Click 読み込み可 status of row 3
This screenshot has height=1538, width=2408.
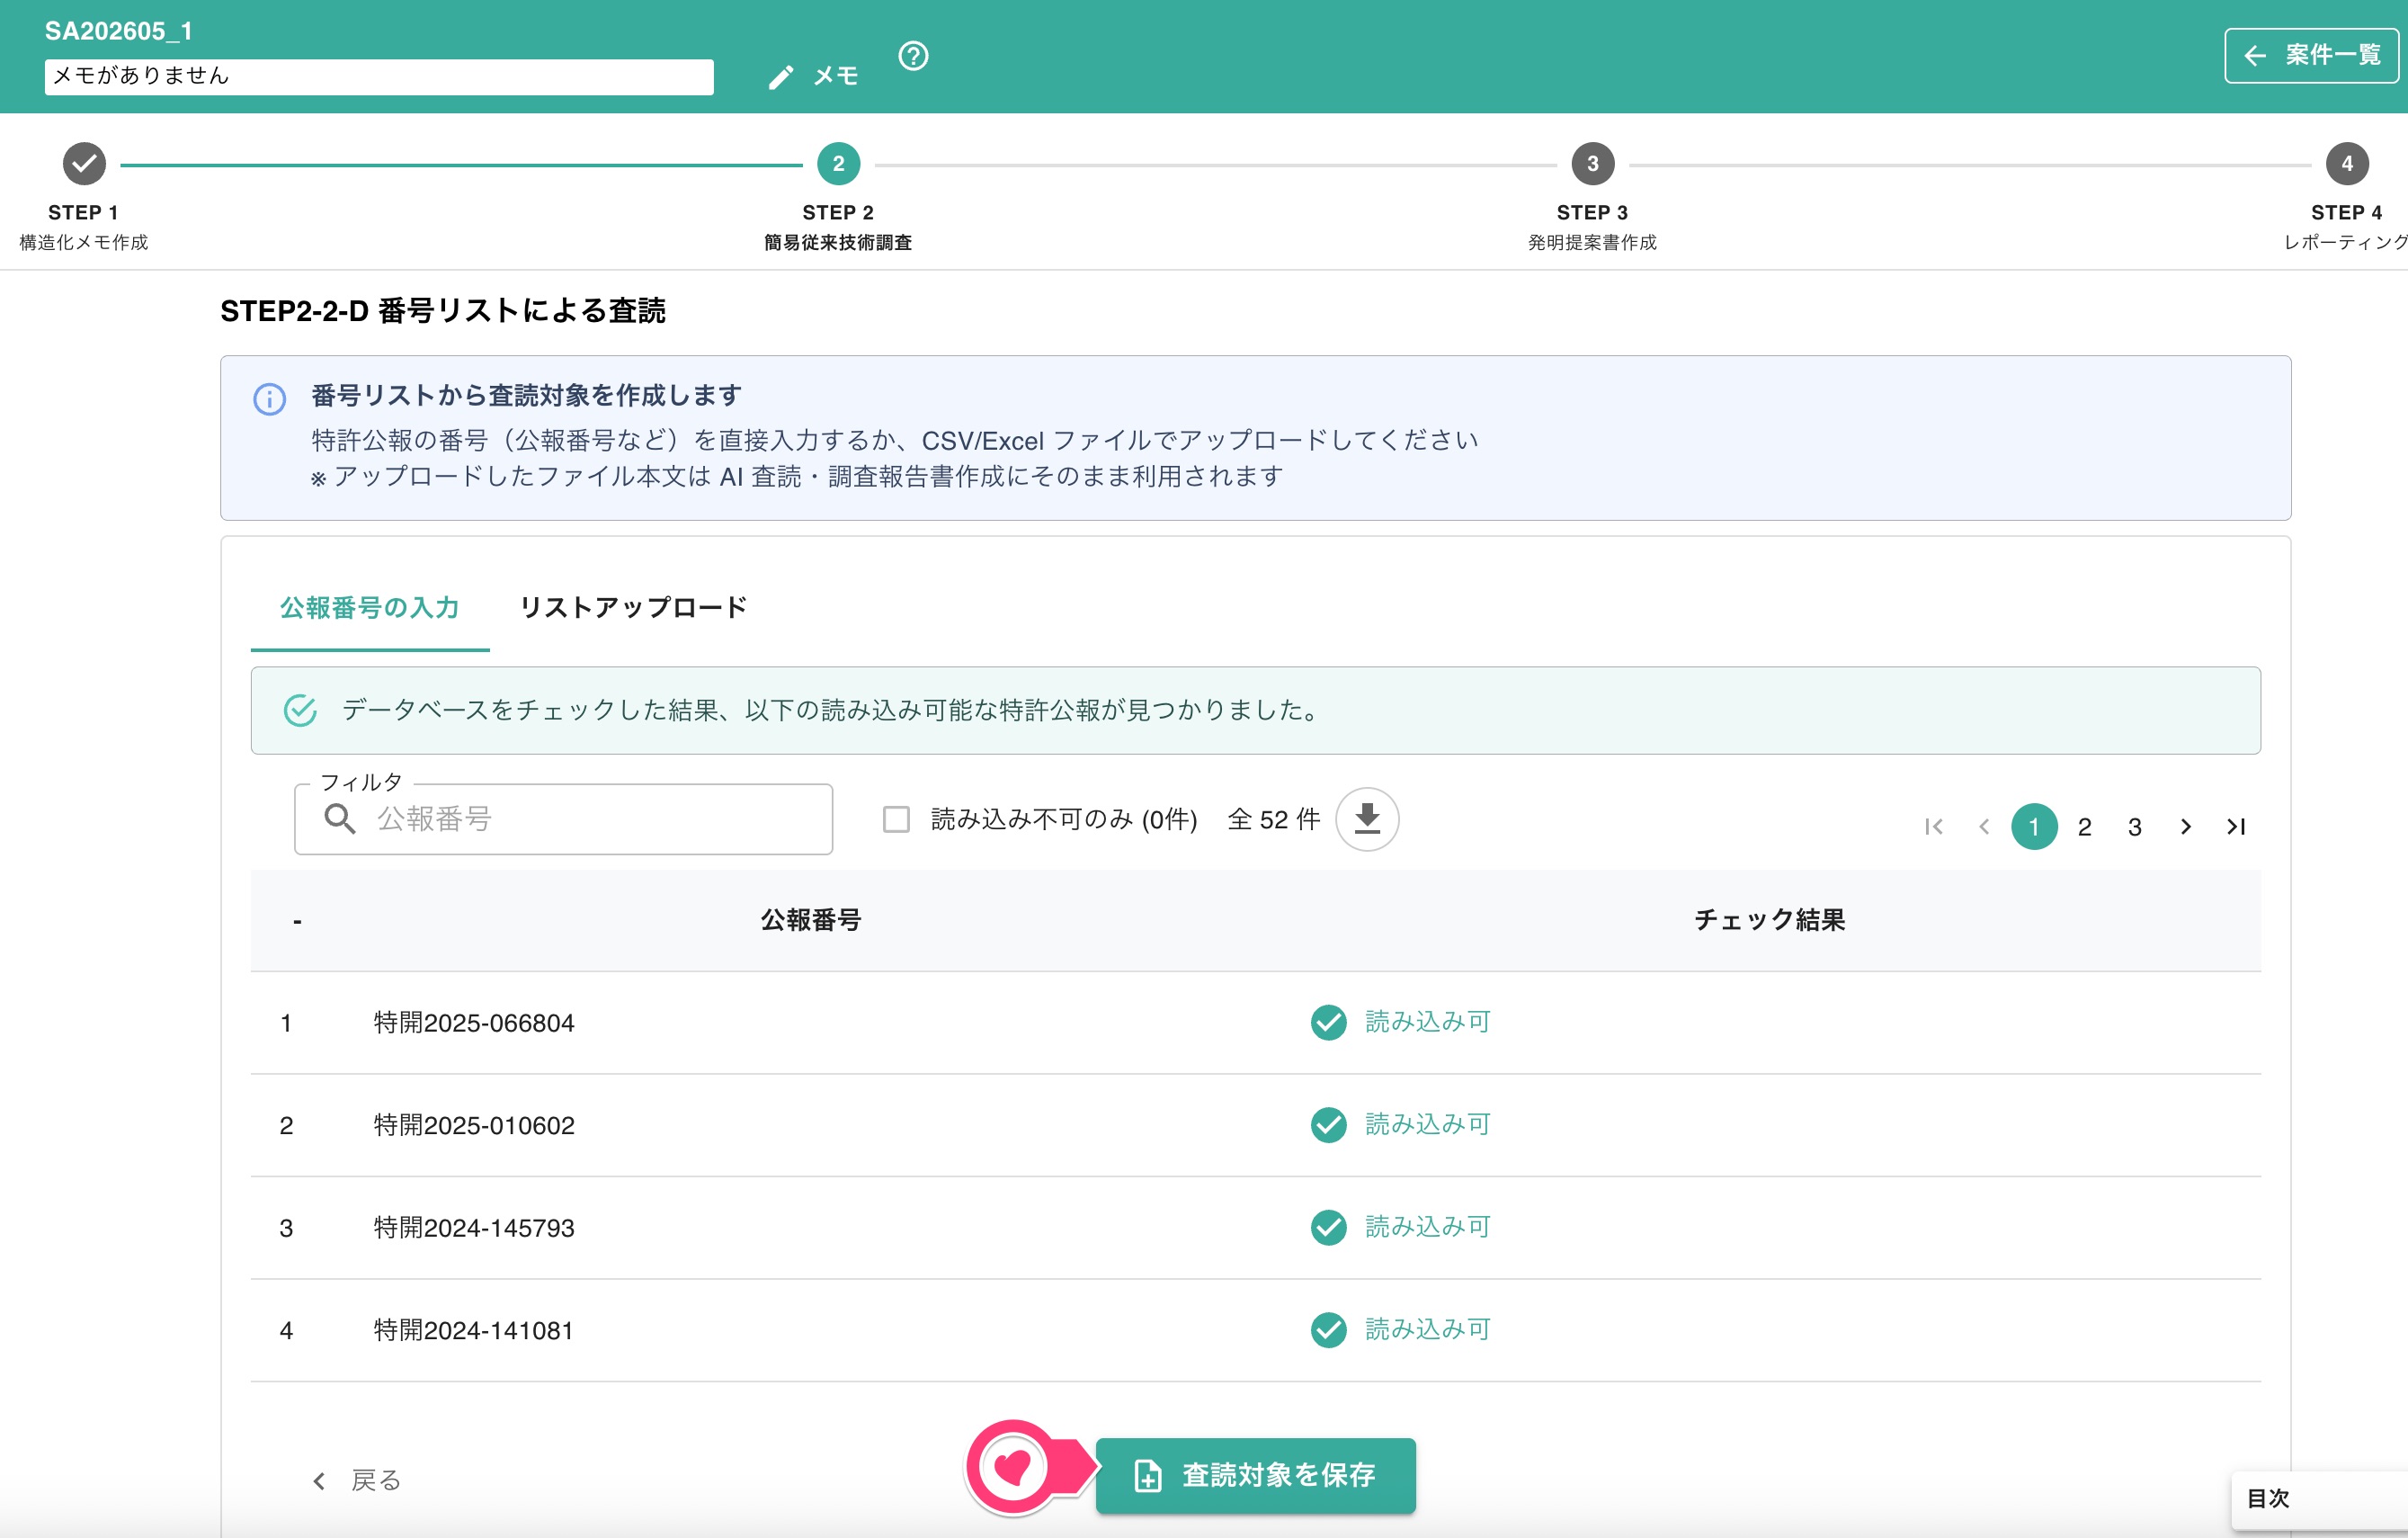pos(1427,1227)
